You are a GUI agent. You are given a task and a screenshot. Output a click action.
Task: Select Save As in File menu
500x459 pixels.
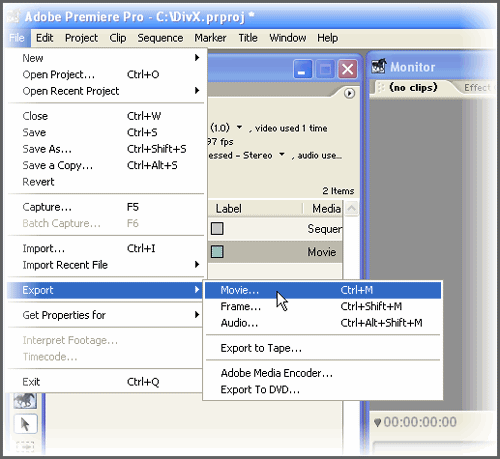point(106,149)
